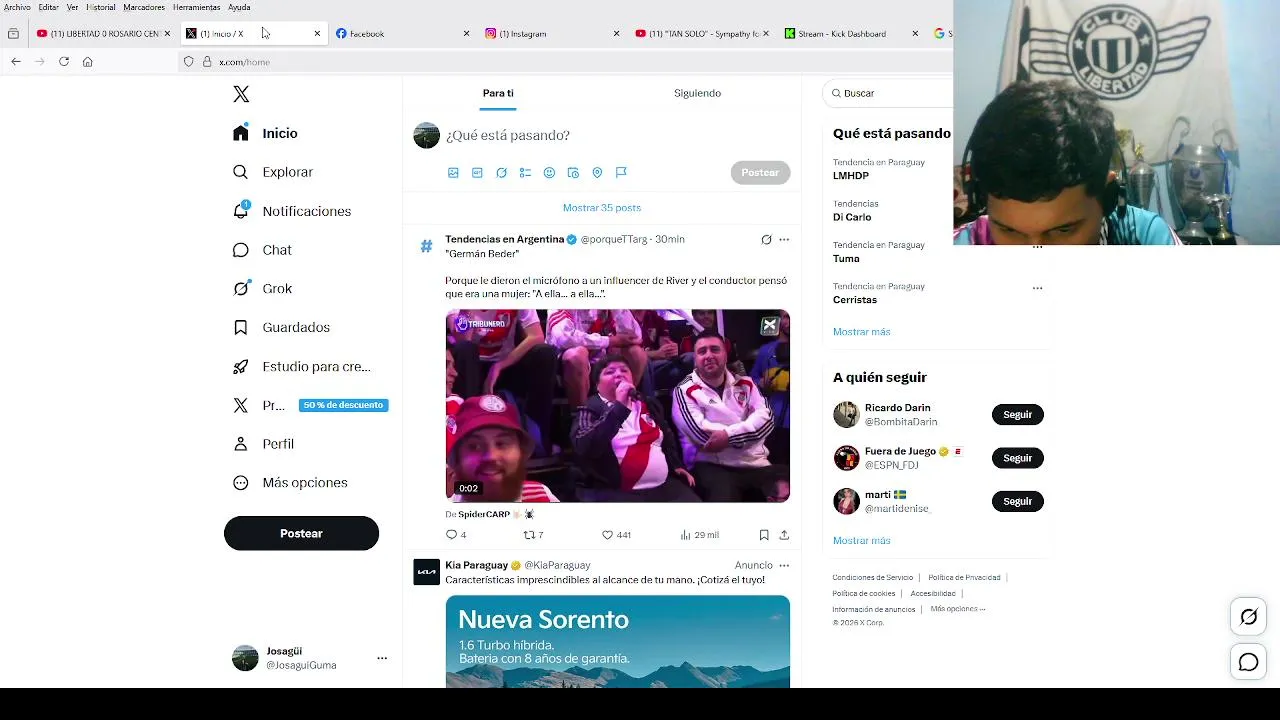The height and width of the screenshot is (720, 1280).
Task: Click Mostrar más under trends
Action: 861,332
